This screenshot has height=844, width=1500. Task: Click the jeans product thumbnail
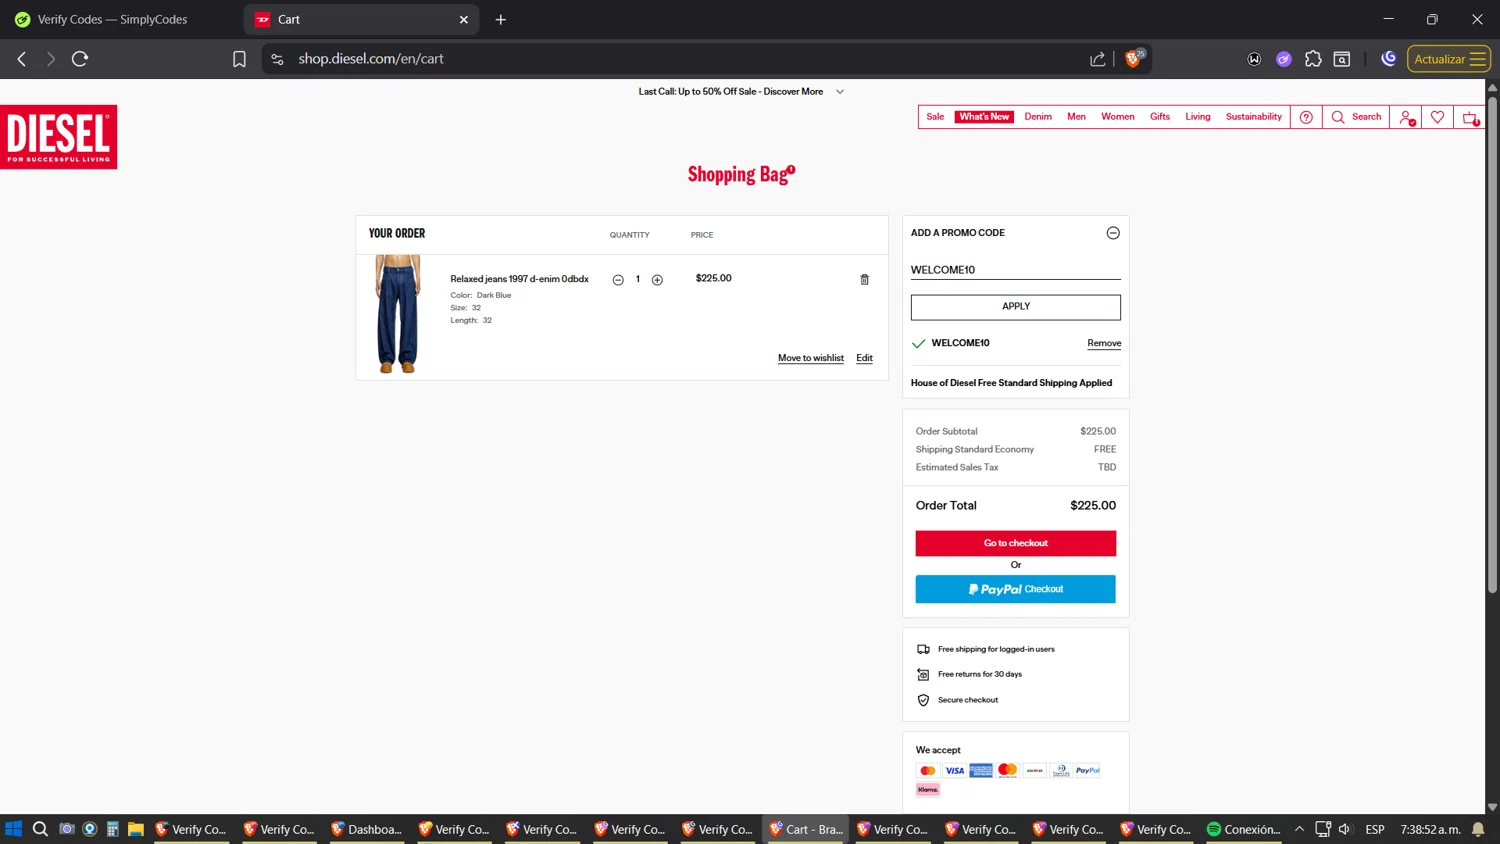(398, 314)
